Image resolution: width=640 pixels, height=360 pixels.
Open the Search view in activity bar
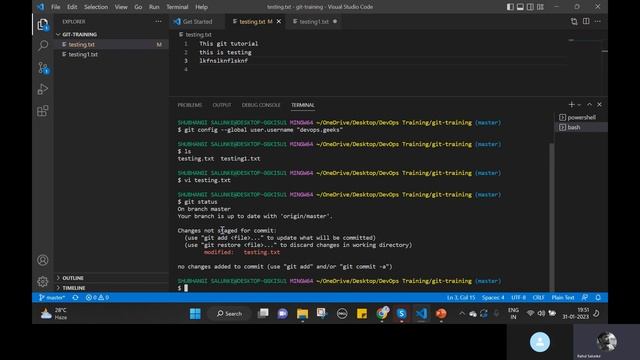pyautogui.click(x=42, y=45)
